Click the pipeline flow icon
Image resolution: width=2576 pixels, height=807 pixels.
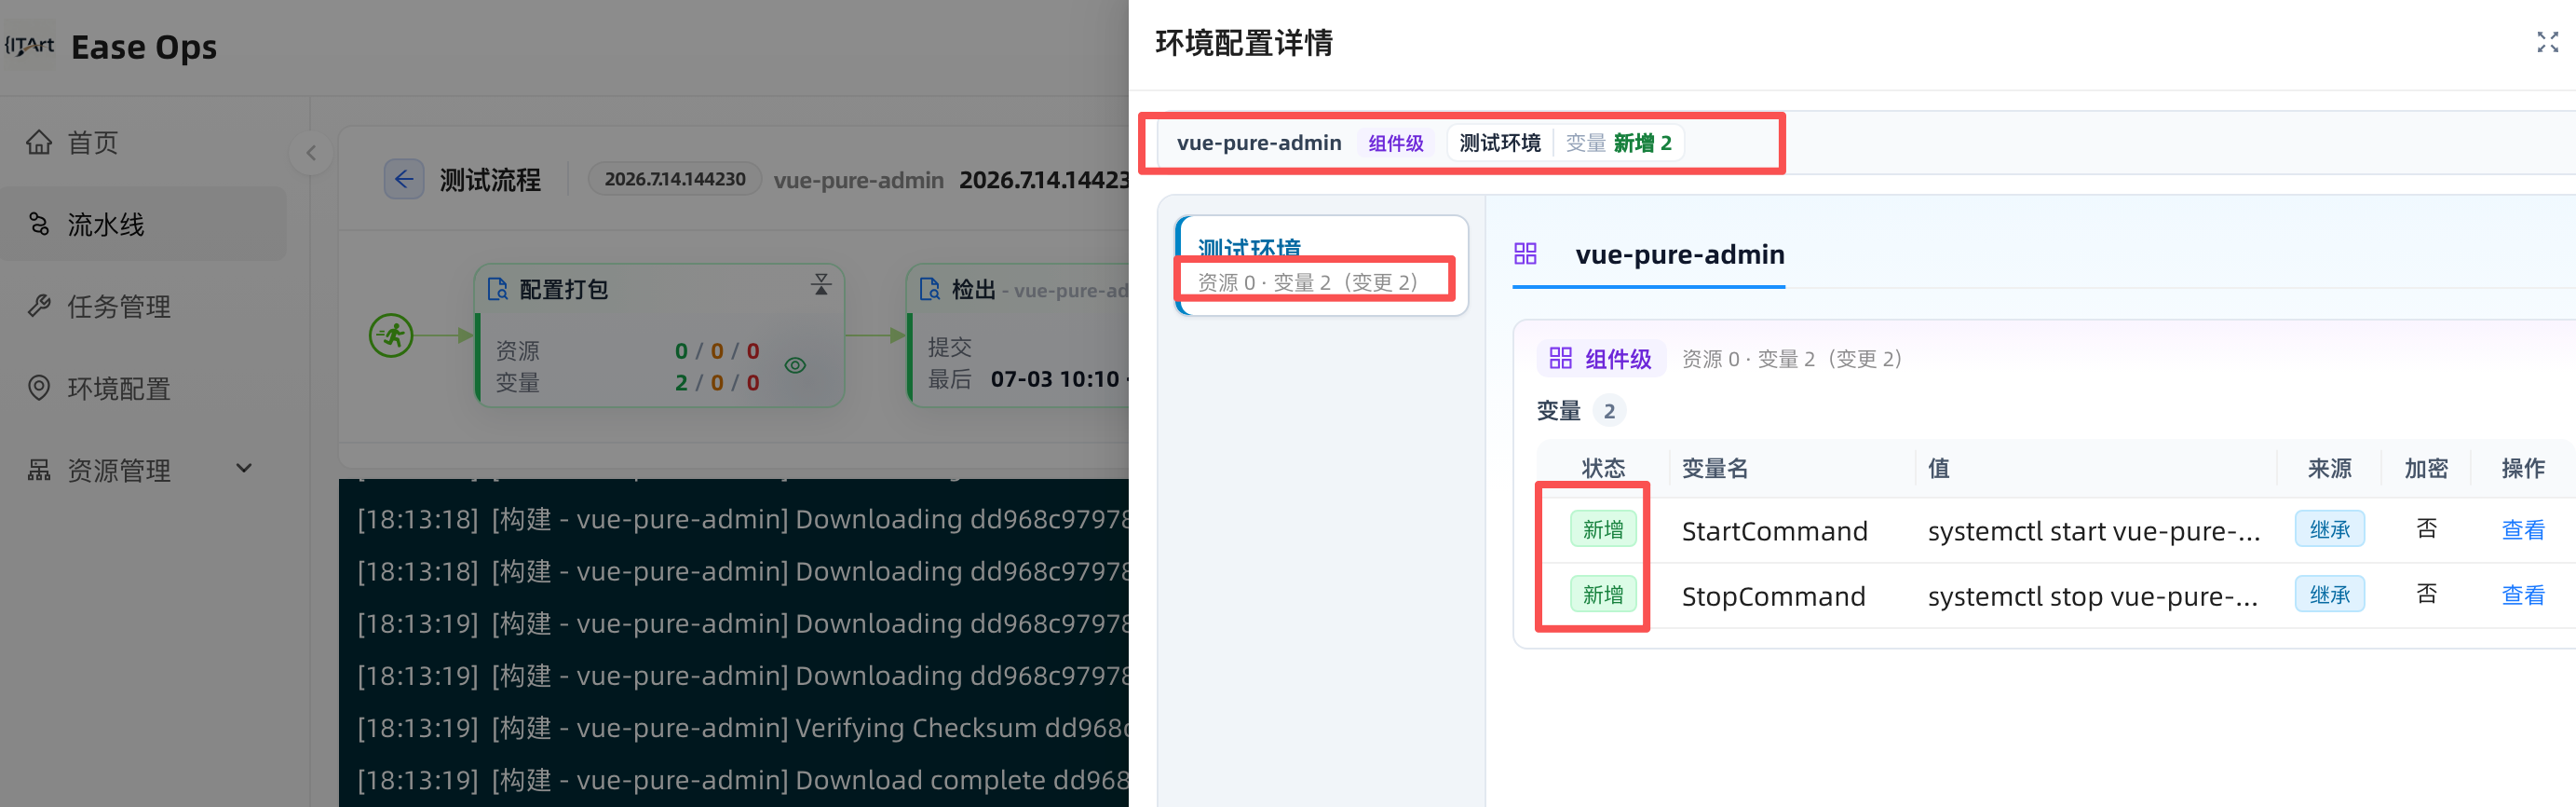(39, 224)
